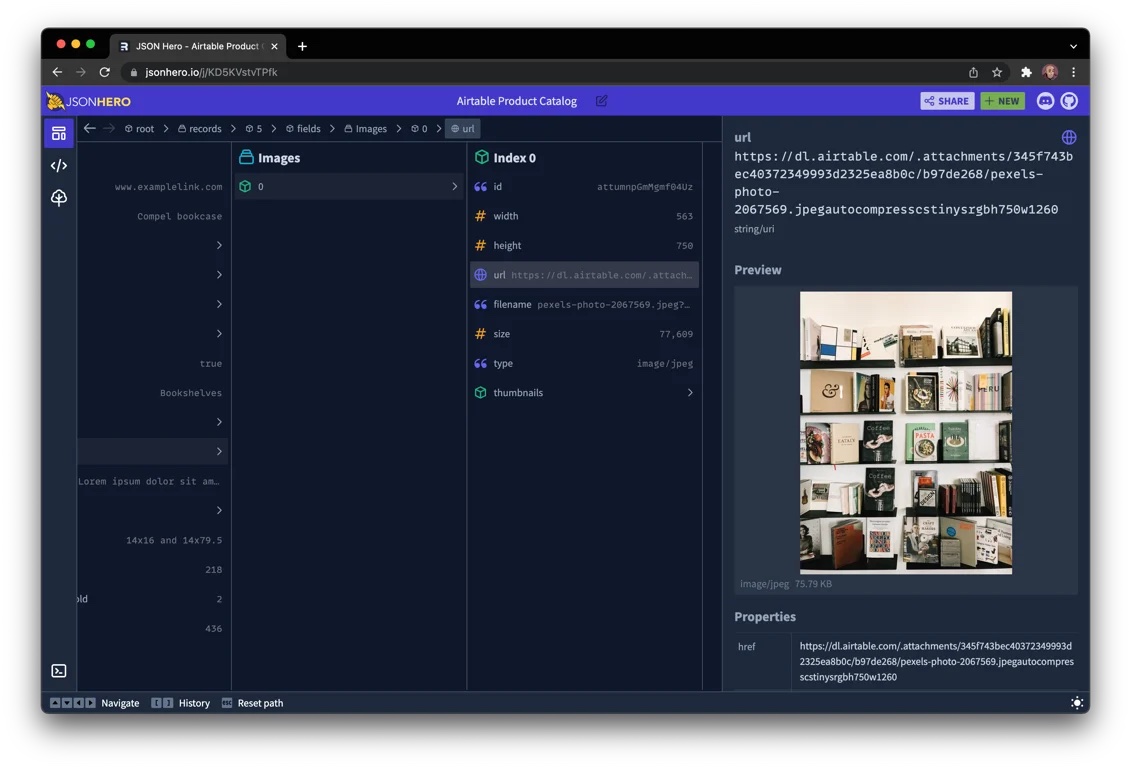Image resolution: width=1131 pixels, height=768 pixels.
Task: Open the GitHub icon in the header
Action: [x=1069, y=101]
